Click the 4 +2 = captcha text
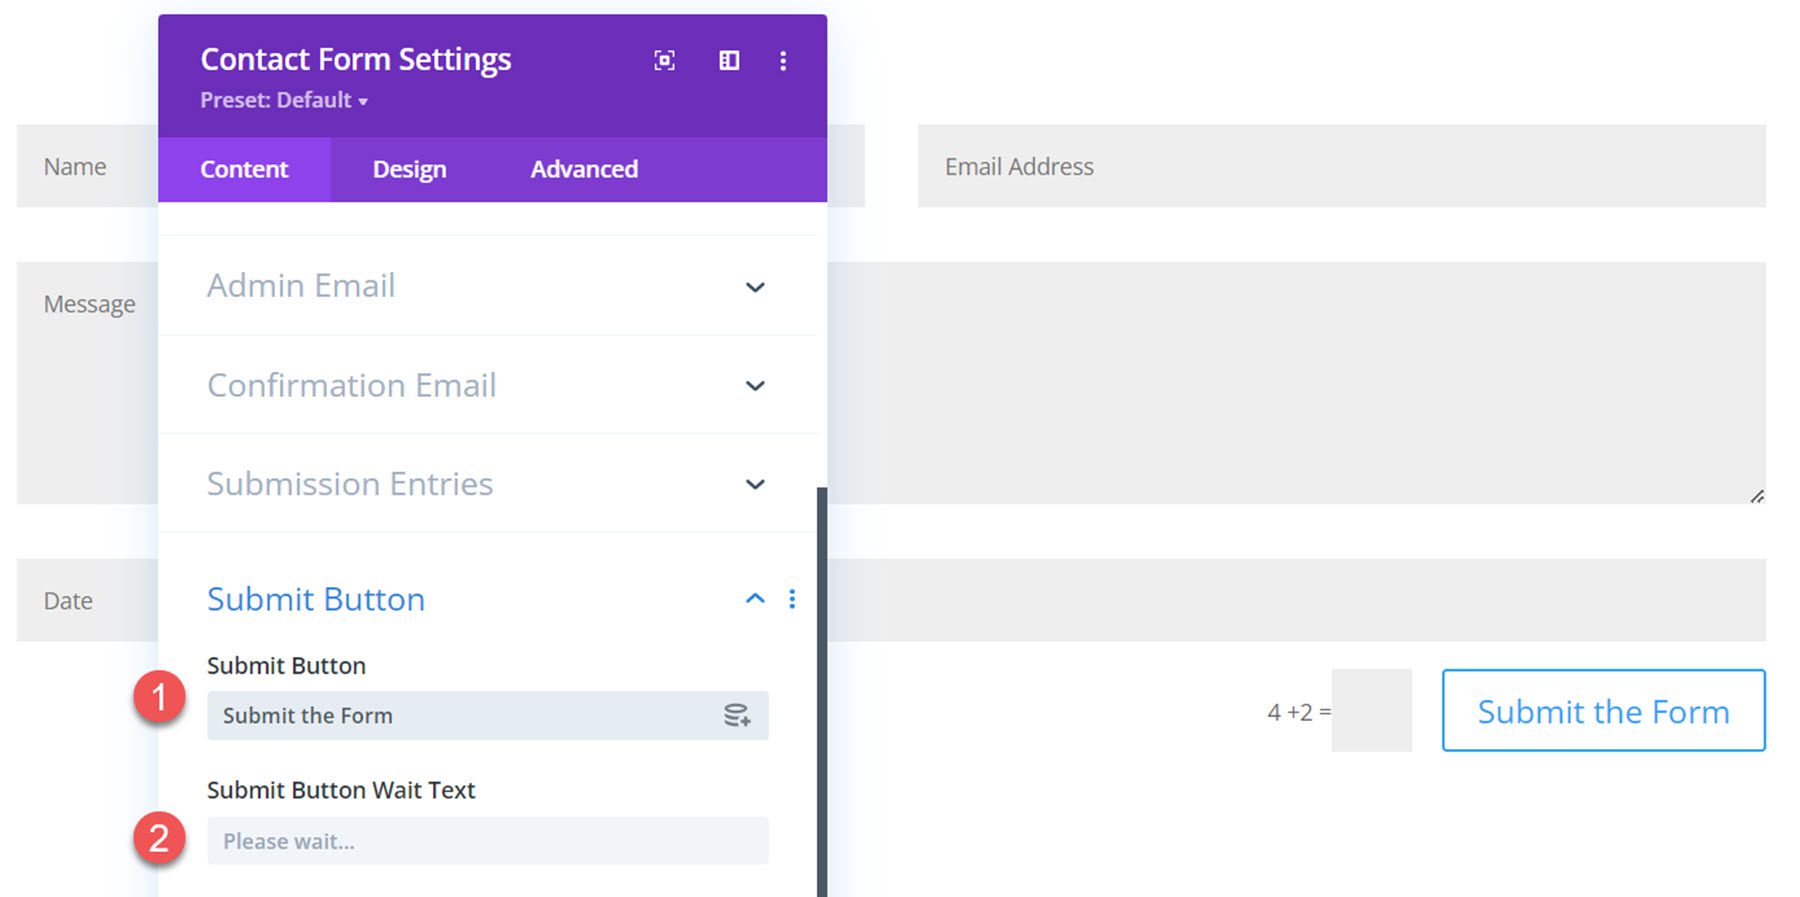 tap(1299, 712)
